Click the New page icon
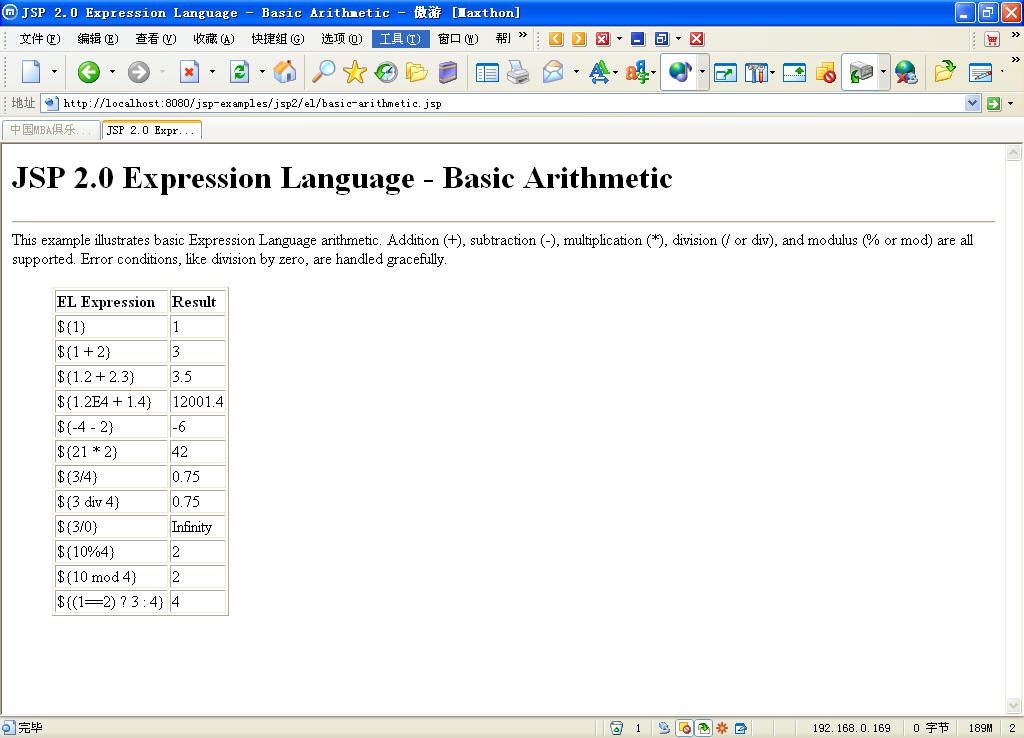The image size is (1024, 738). [31, 72]
